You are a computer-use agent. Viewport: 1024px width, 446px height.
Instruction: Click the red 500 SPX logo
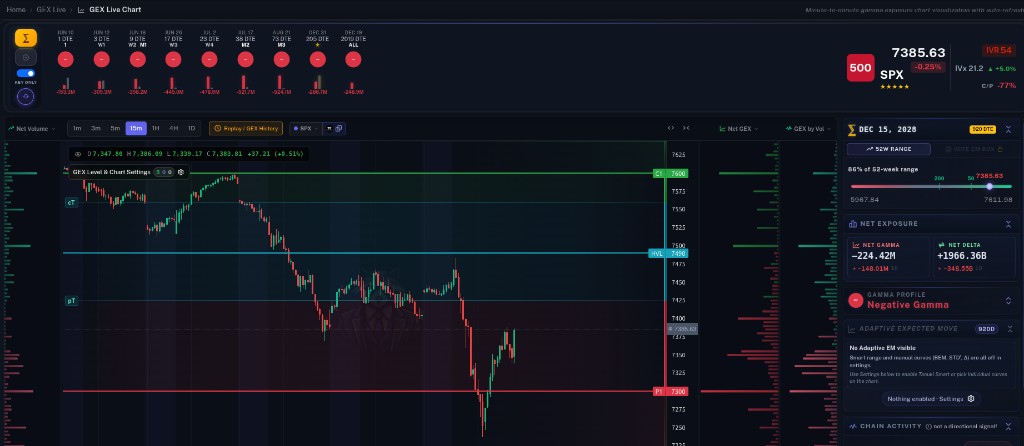click(861, 68)
